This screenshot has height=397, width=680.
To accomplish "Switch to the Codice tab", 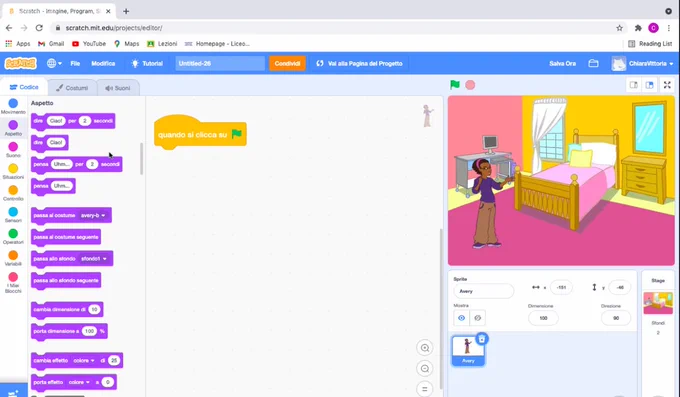I will [24, 87].
